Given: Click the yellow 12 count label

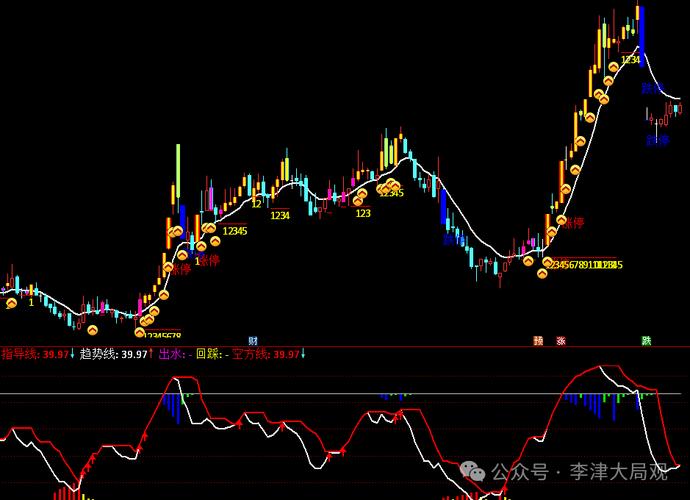Looking at the screenshot, I should [x=257, y=204].
